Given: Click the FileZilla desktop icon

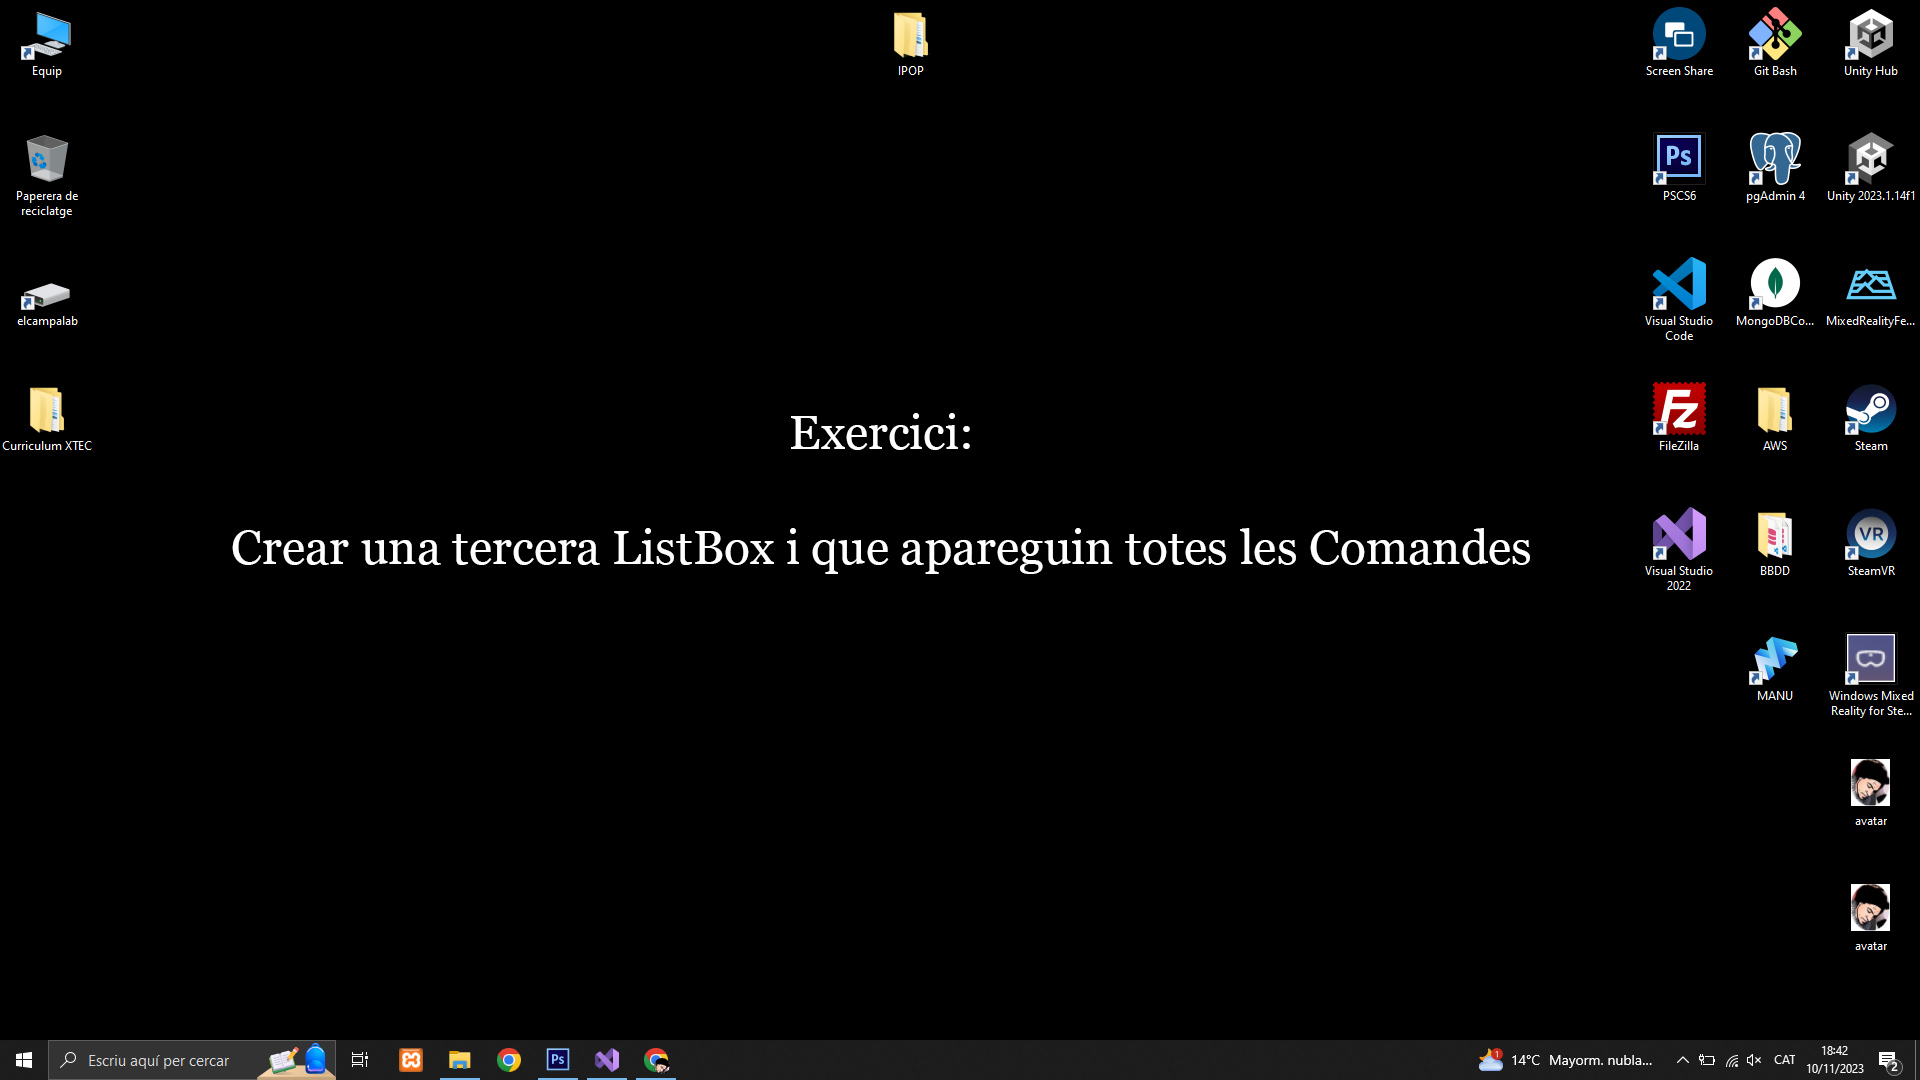Looking at the screenshot, I should click(x=1679, y=410).
